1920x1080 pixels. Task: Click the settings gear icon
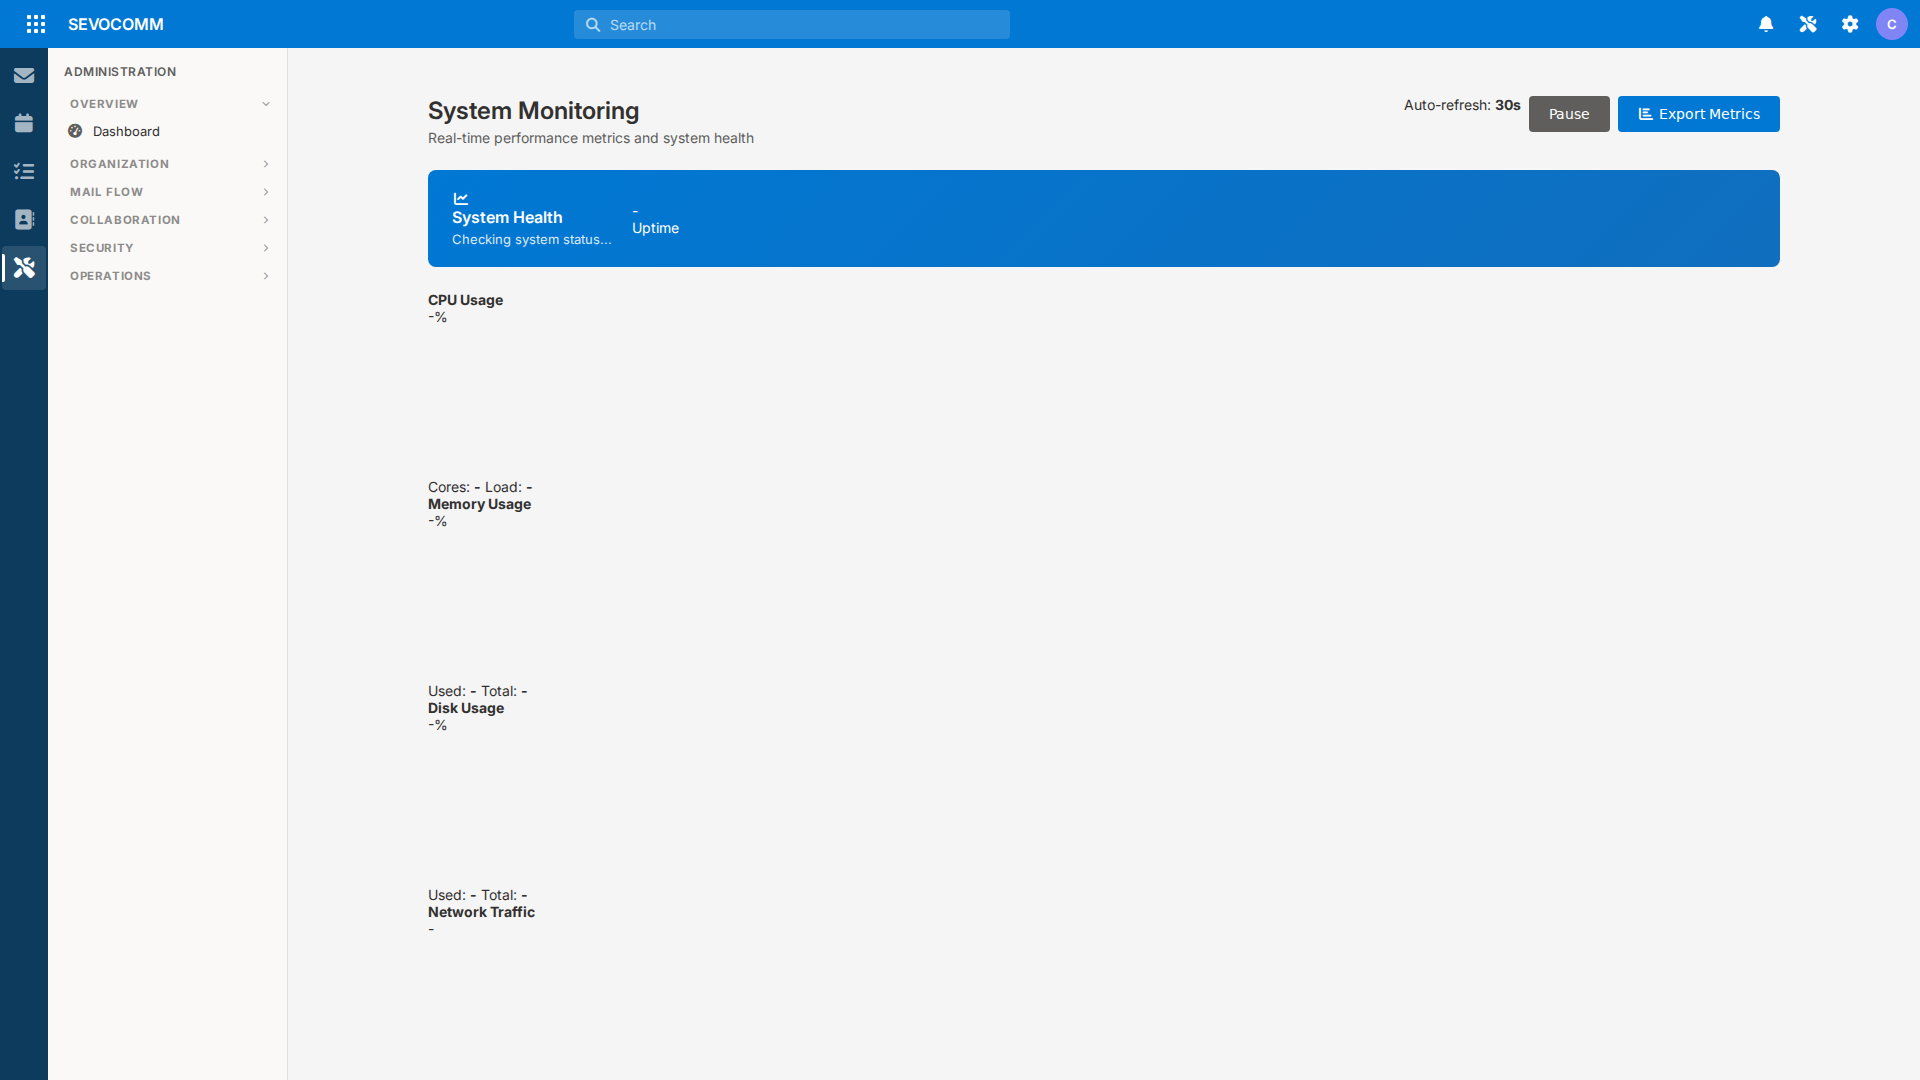coord(1850,23)
